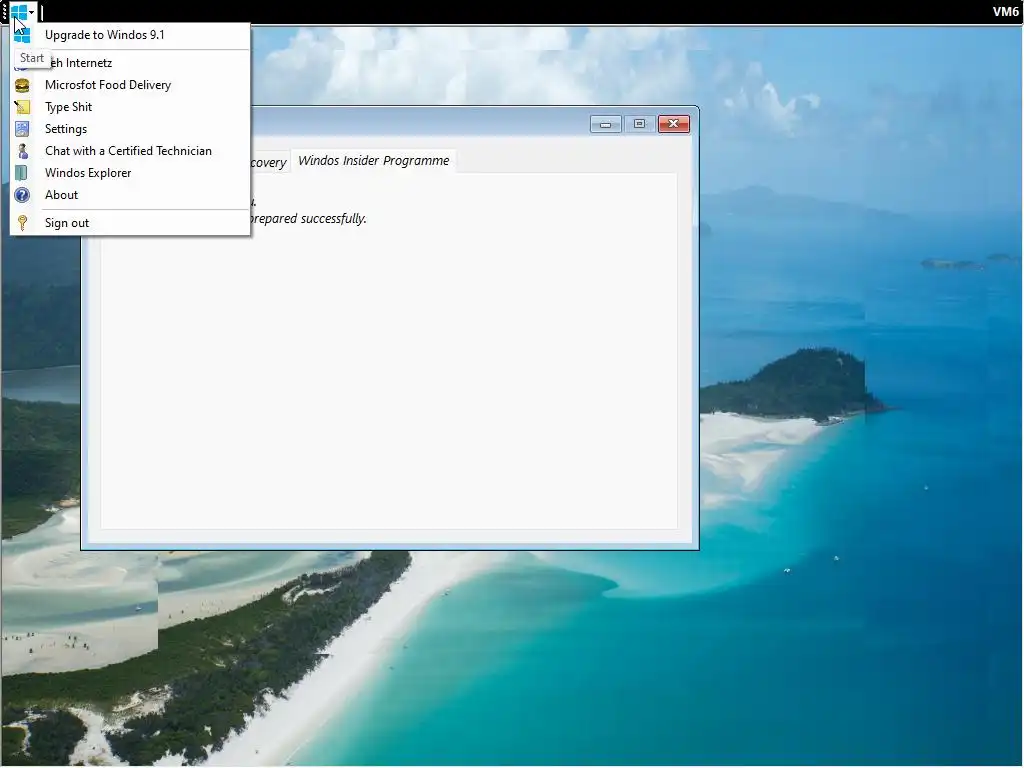Show the About question mark entry
The height and width of the screenshot is (768, 1024).
(130, 195)
